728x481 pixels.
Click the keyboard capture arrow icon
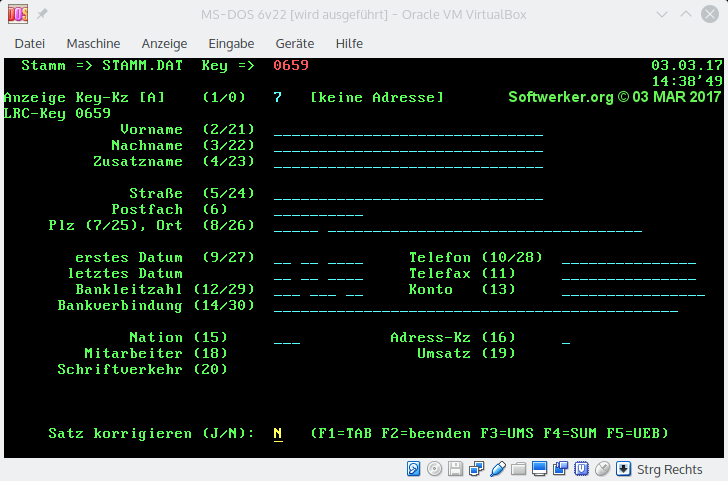pyautogui.click(x=624, y=469)
